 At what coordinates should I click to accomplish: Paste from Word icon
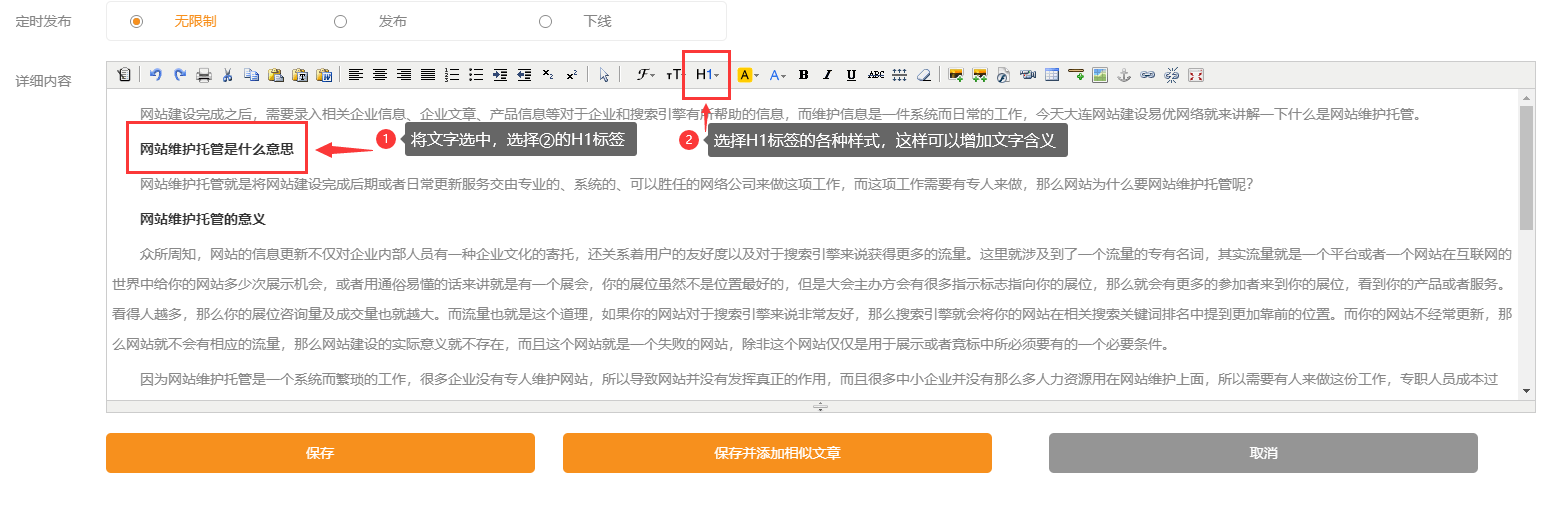point(324,75)
